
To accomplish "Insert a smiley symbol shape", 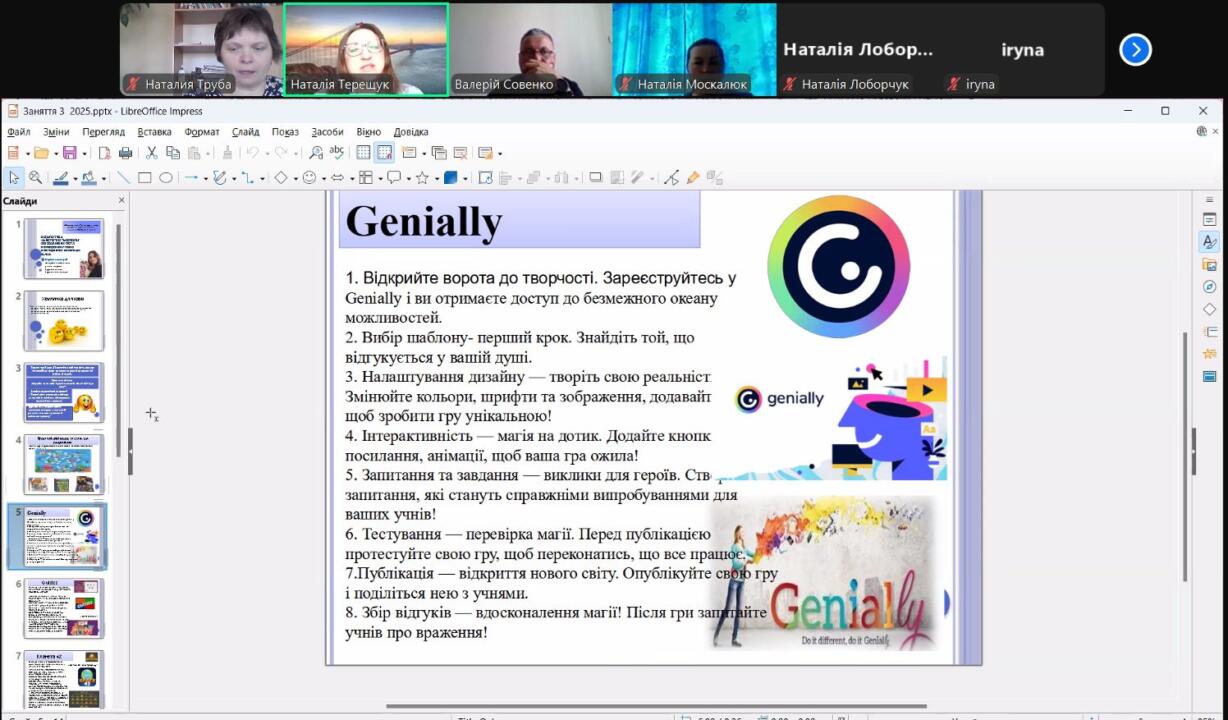I will 309,178.
